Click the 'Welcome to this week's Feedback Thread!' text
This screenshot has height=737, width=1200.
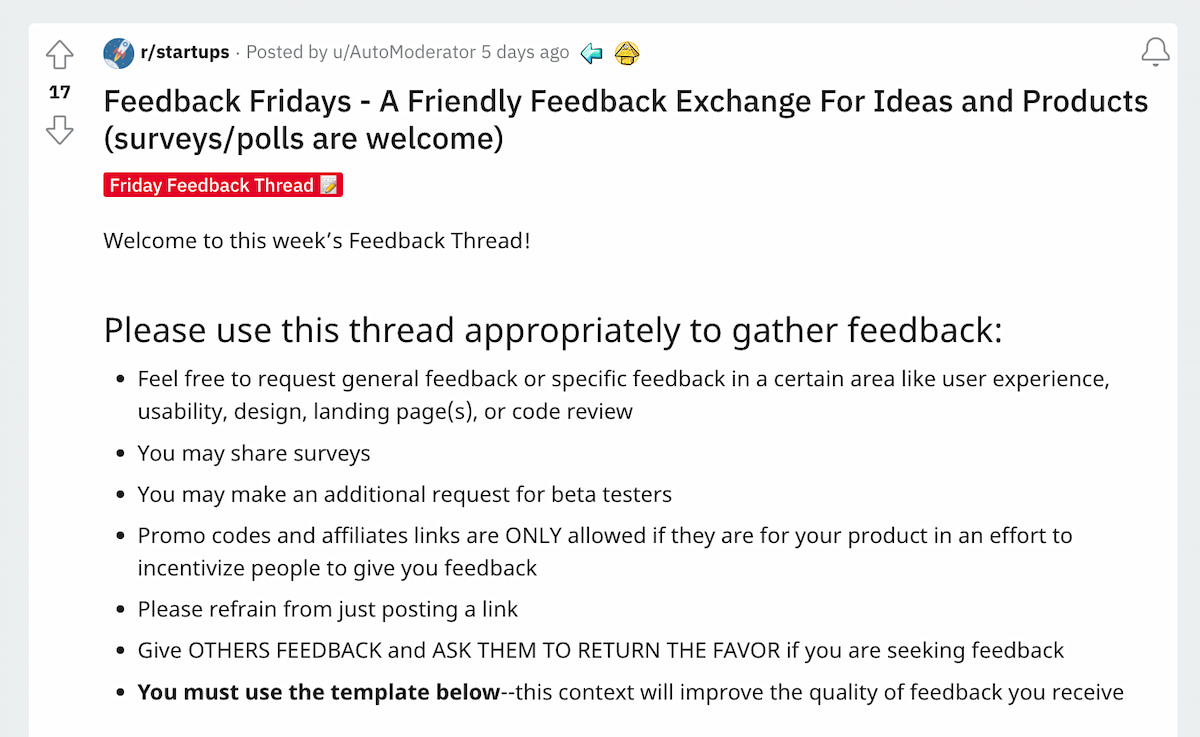click(317, 241)
